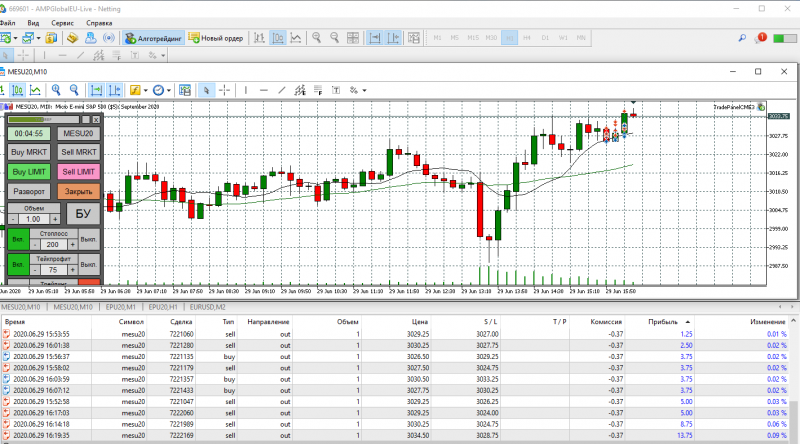The height and width of the screenshot is (444, 800).
Task: Disable take profit with Выкл. button
Action: point(90,266)
